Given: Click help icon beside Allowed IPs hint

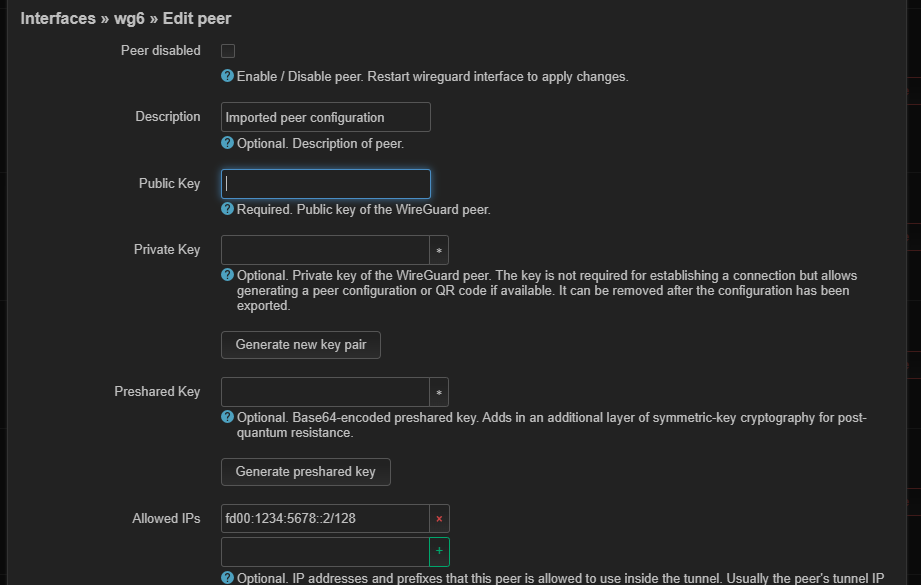Looking at the screenshot, I should click(x=227, y=578).
